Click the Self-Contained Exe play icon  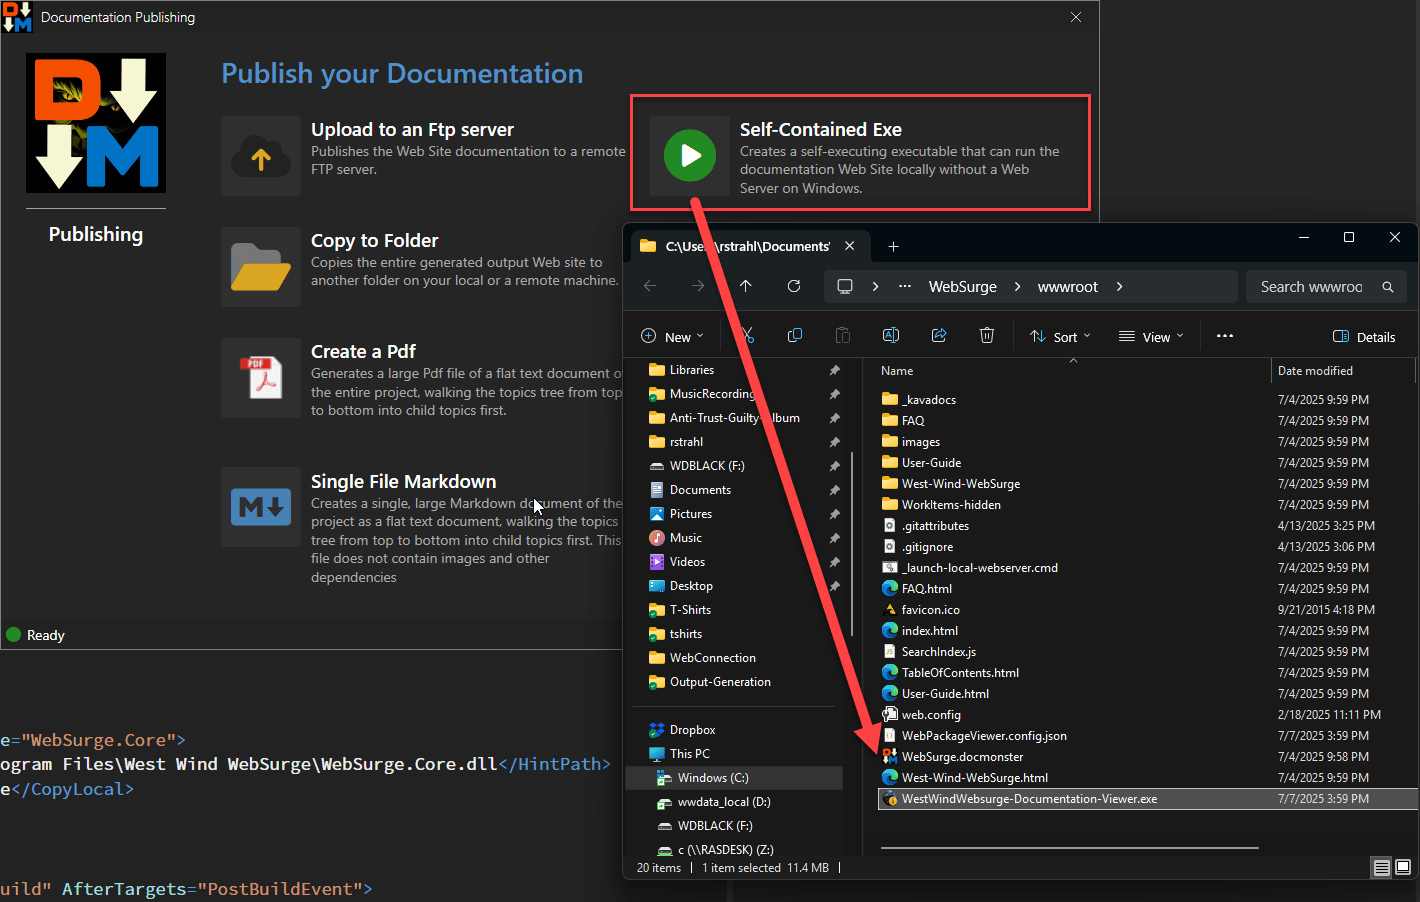point(690,156)
